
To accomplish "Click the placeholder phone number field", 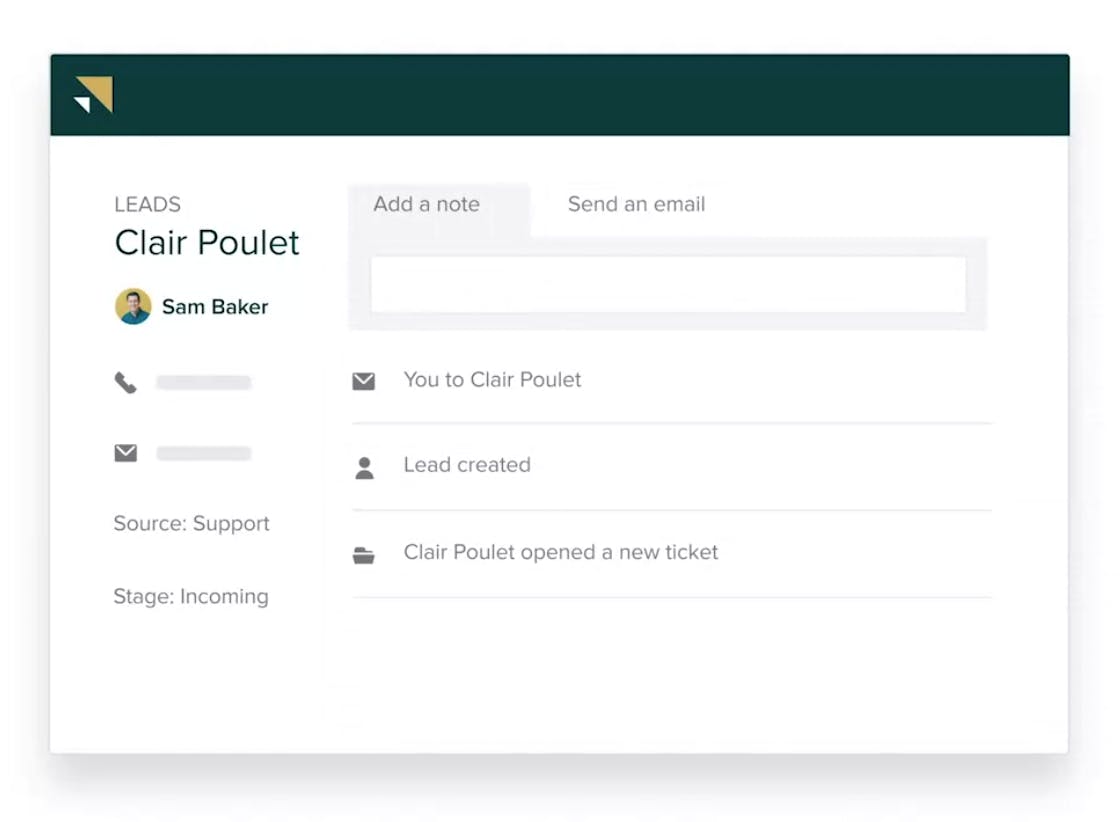I will [x=204, y=383].
